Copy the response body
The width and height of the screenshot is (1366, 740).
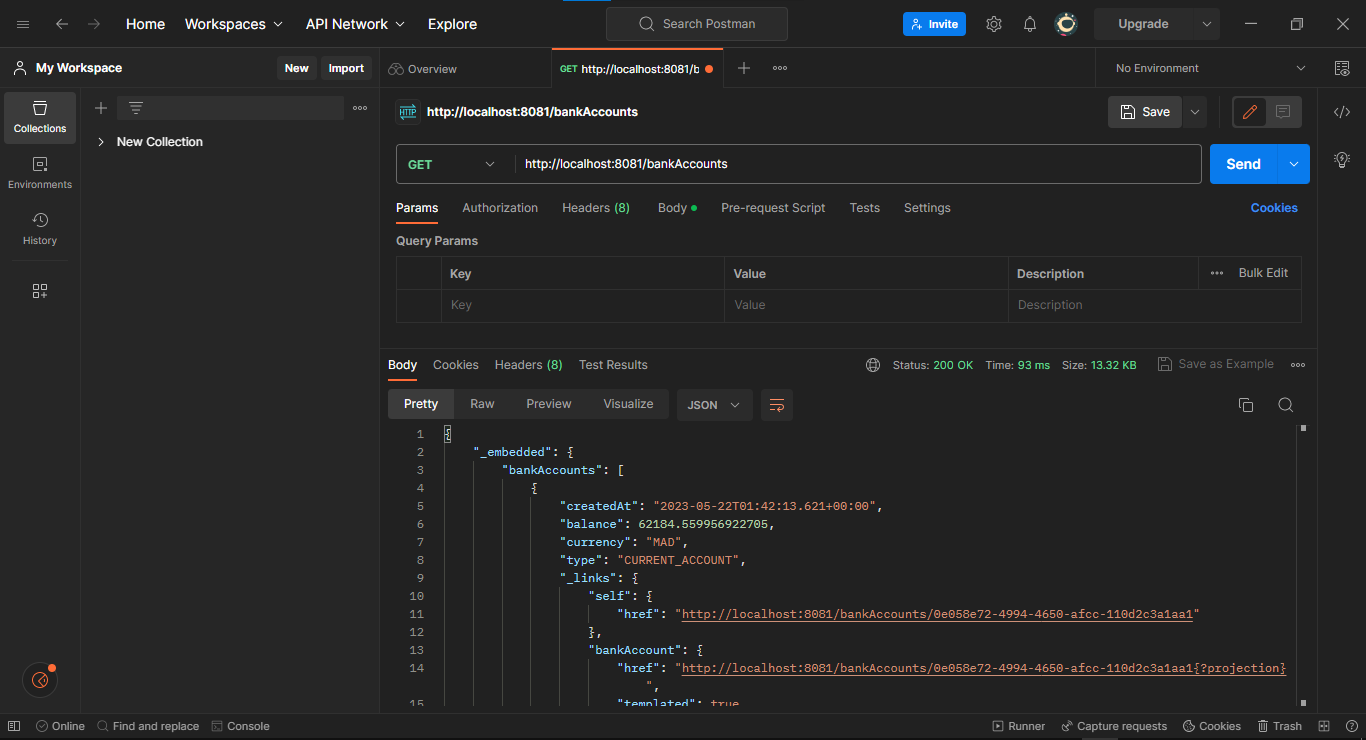click(1245, 405)
